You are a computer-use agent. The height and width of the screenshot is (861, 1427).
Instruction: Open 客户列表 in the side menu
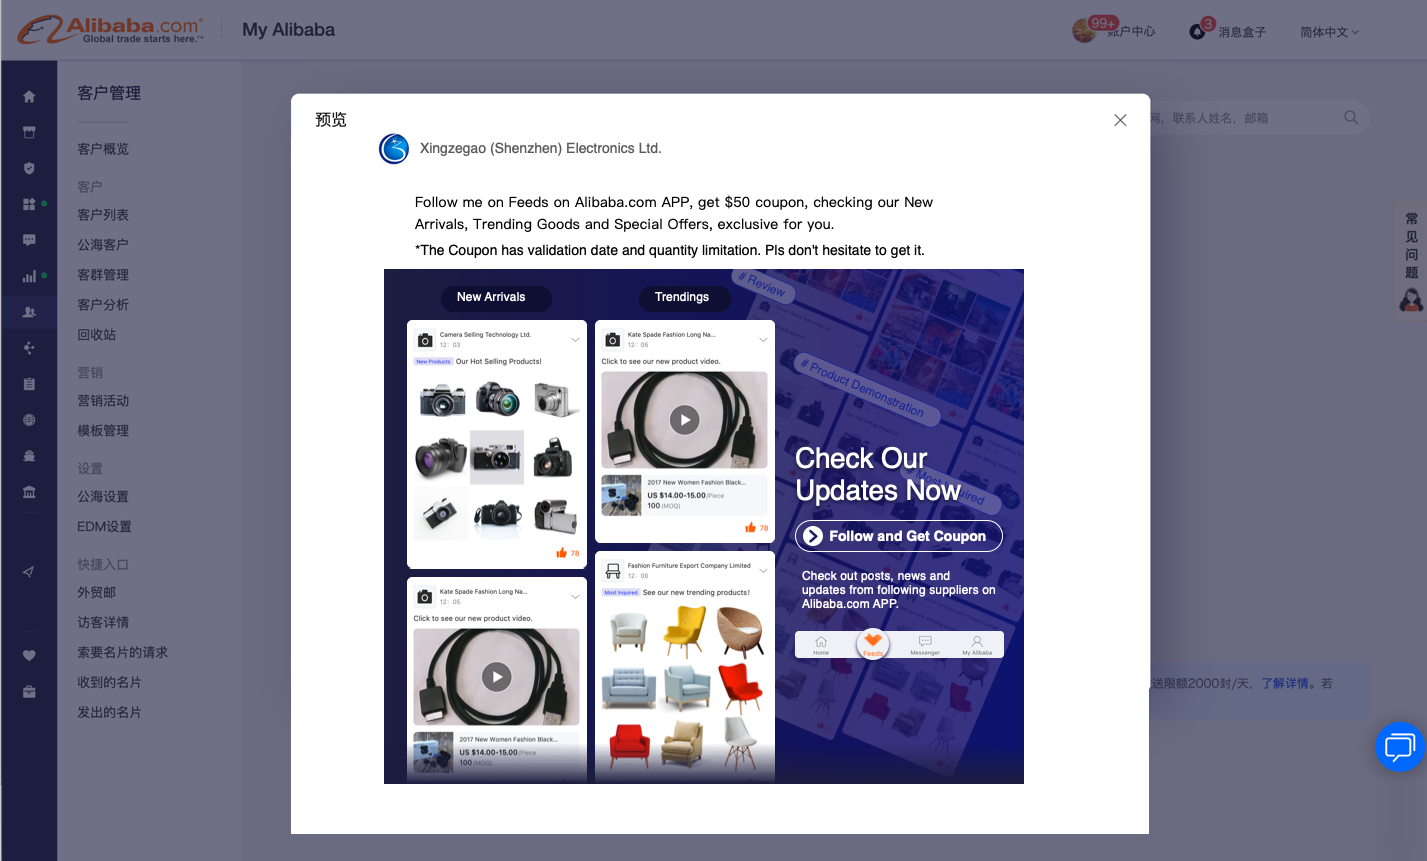pyautogui.click(x=103, y=215)
